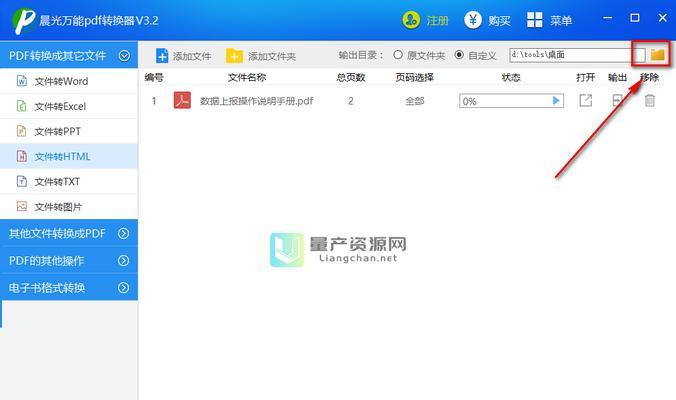
Task: Click the 0% conversion progress bar
Action: (x=511, y=100)
